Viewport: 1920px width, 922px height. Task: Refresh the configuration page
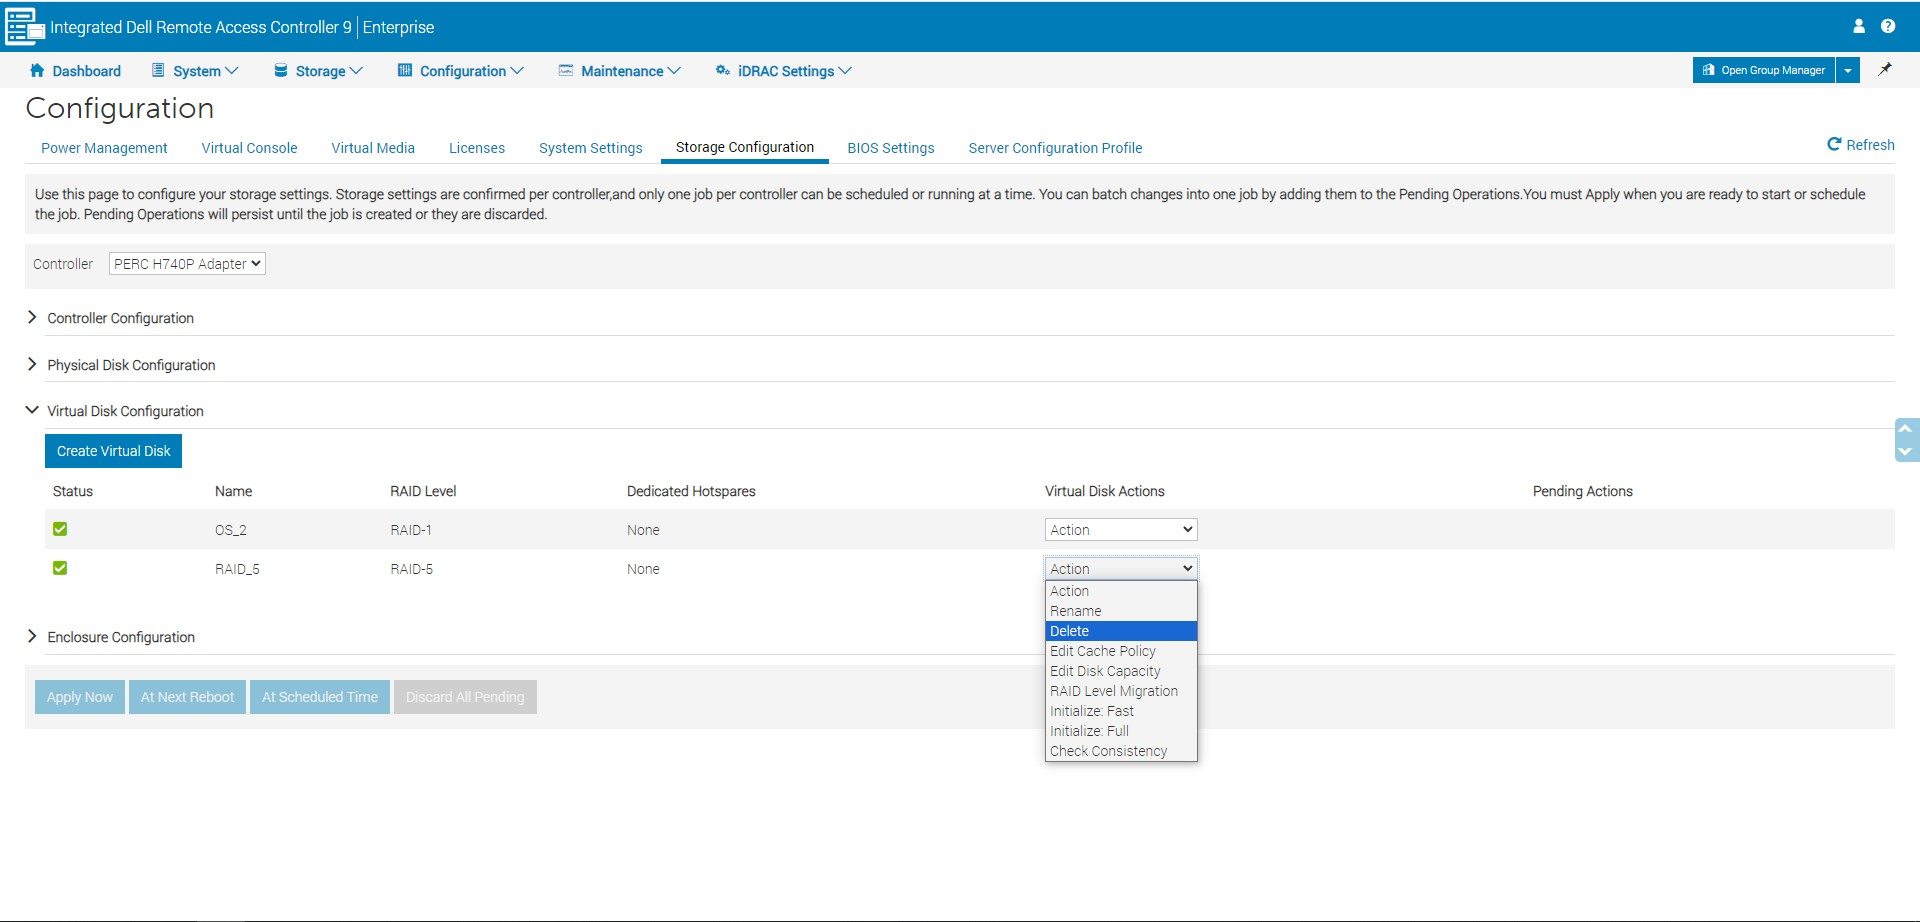coord(1861,145)
